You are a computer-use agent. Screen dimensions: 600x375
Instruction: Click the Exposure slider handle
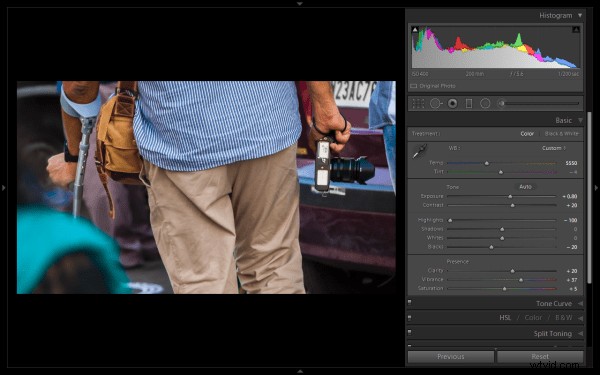510,196
